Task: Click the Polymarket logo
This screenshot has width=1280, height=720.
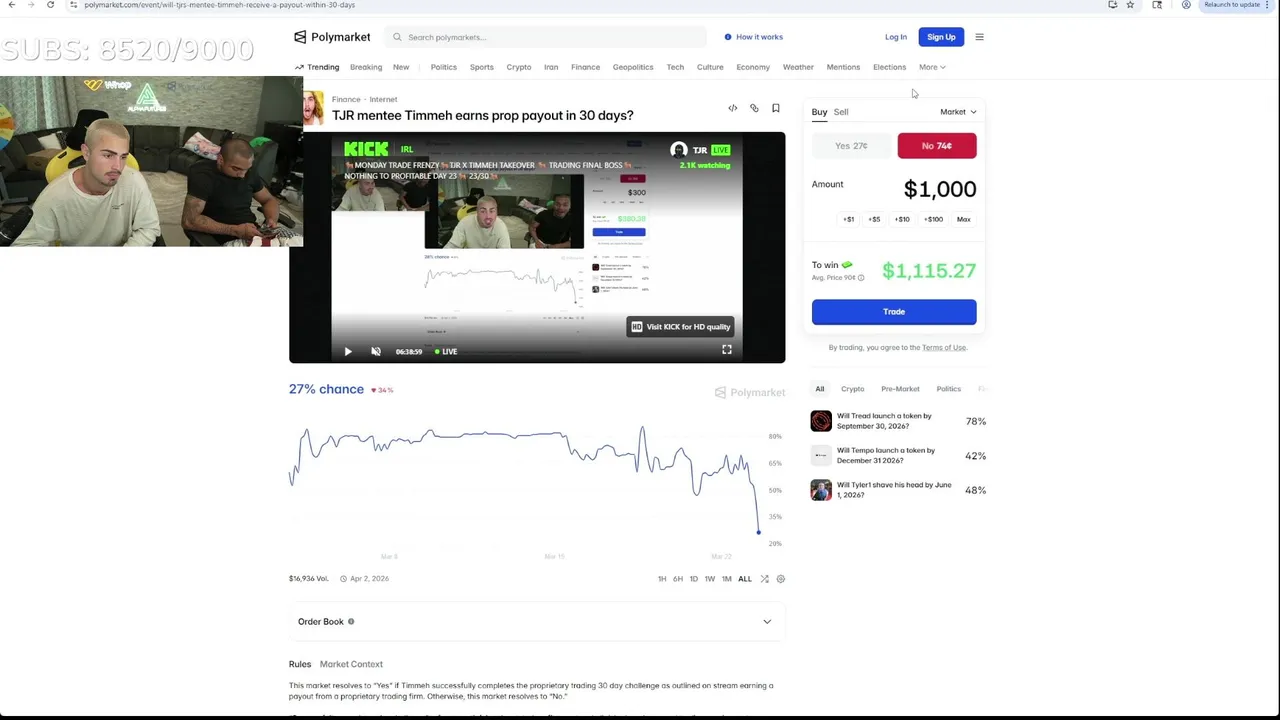Action: click(332, 37)
